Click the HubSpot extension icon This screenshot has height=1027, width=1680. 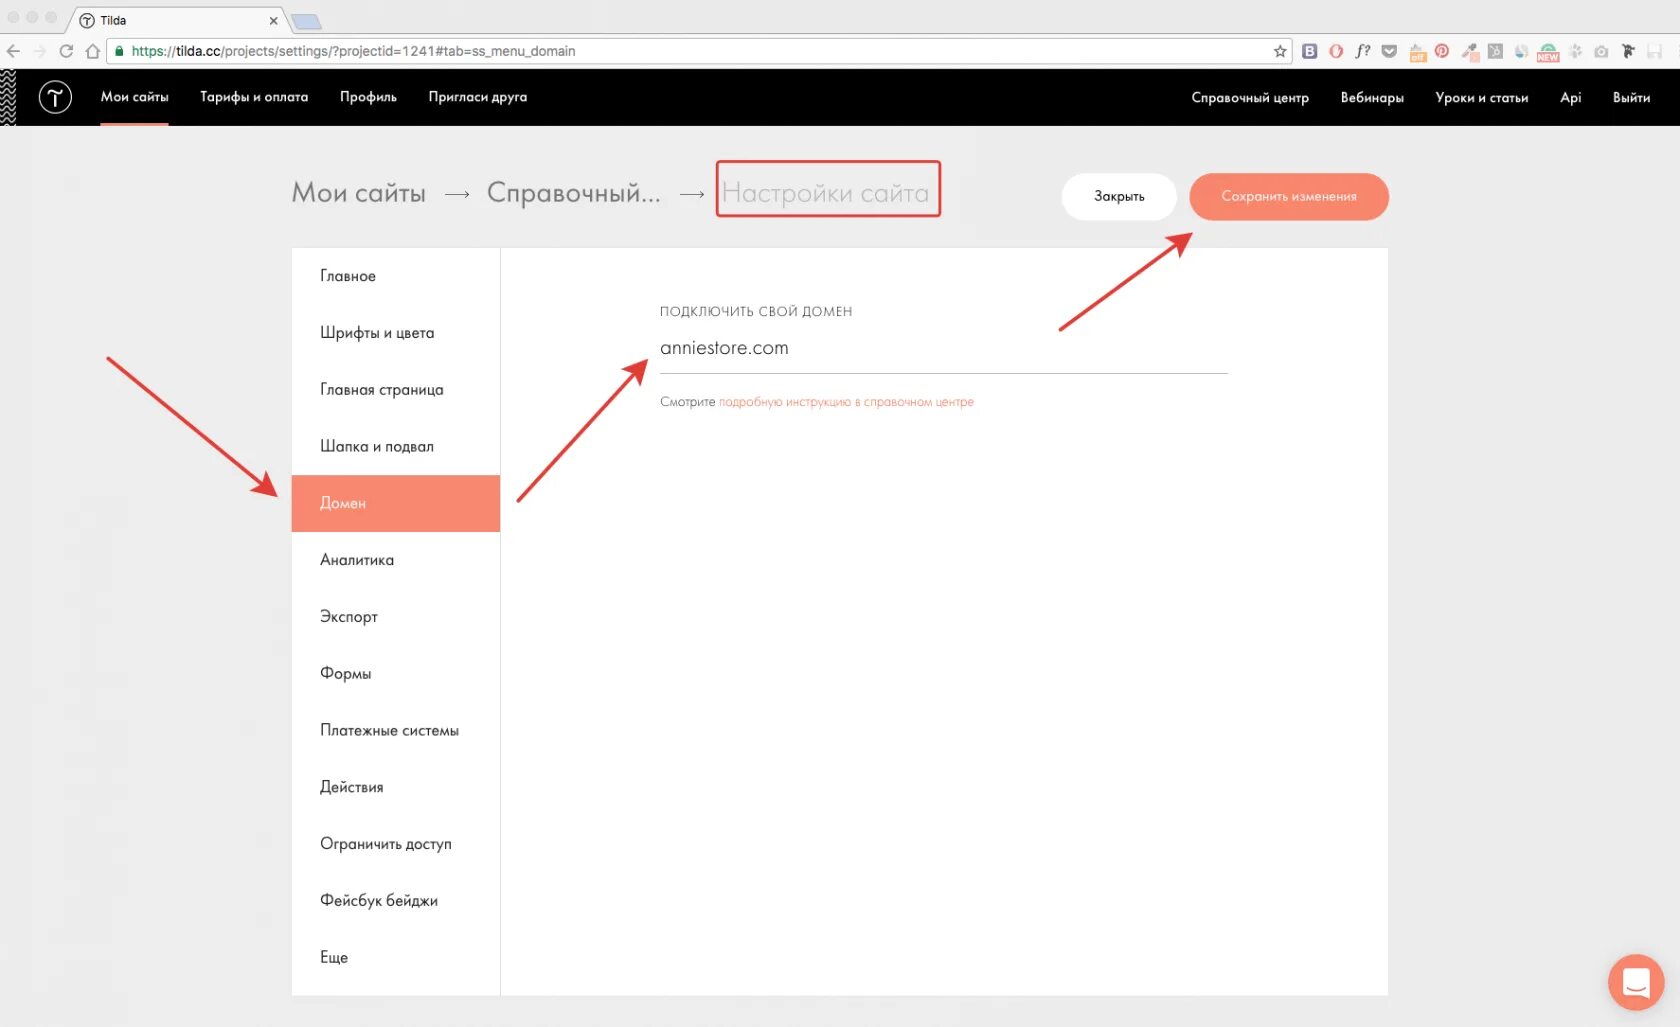pos(1495,51)
